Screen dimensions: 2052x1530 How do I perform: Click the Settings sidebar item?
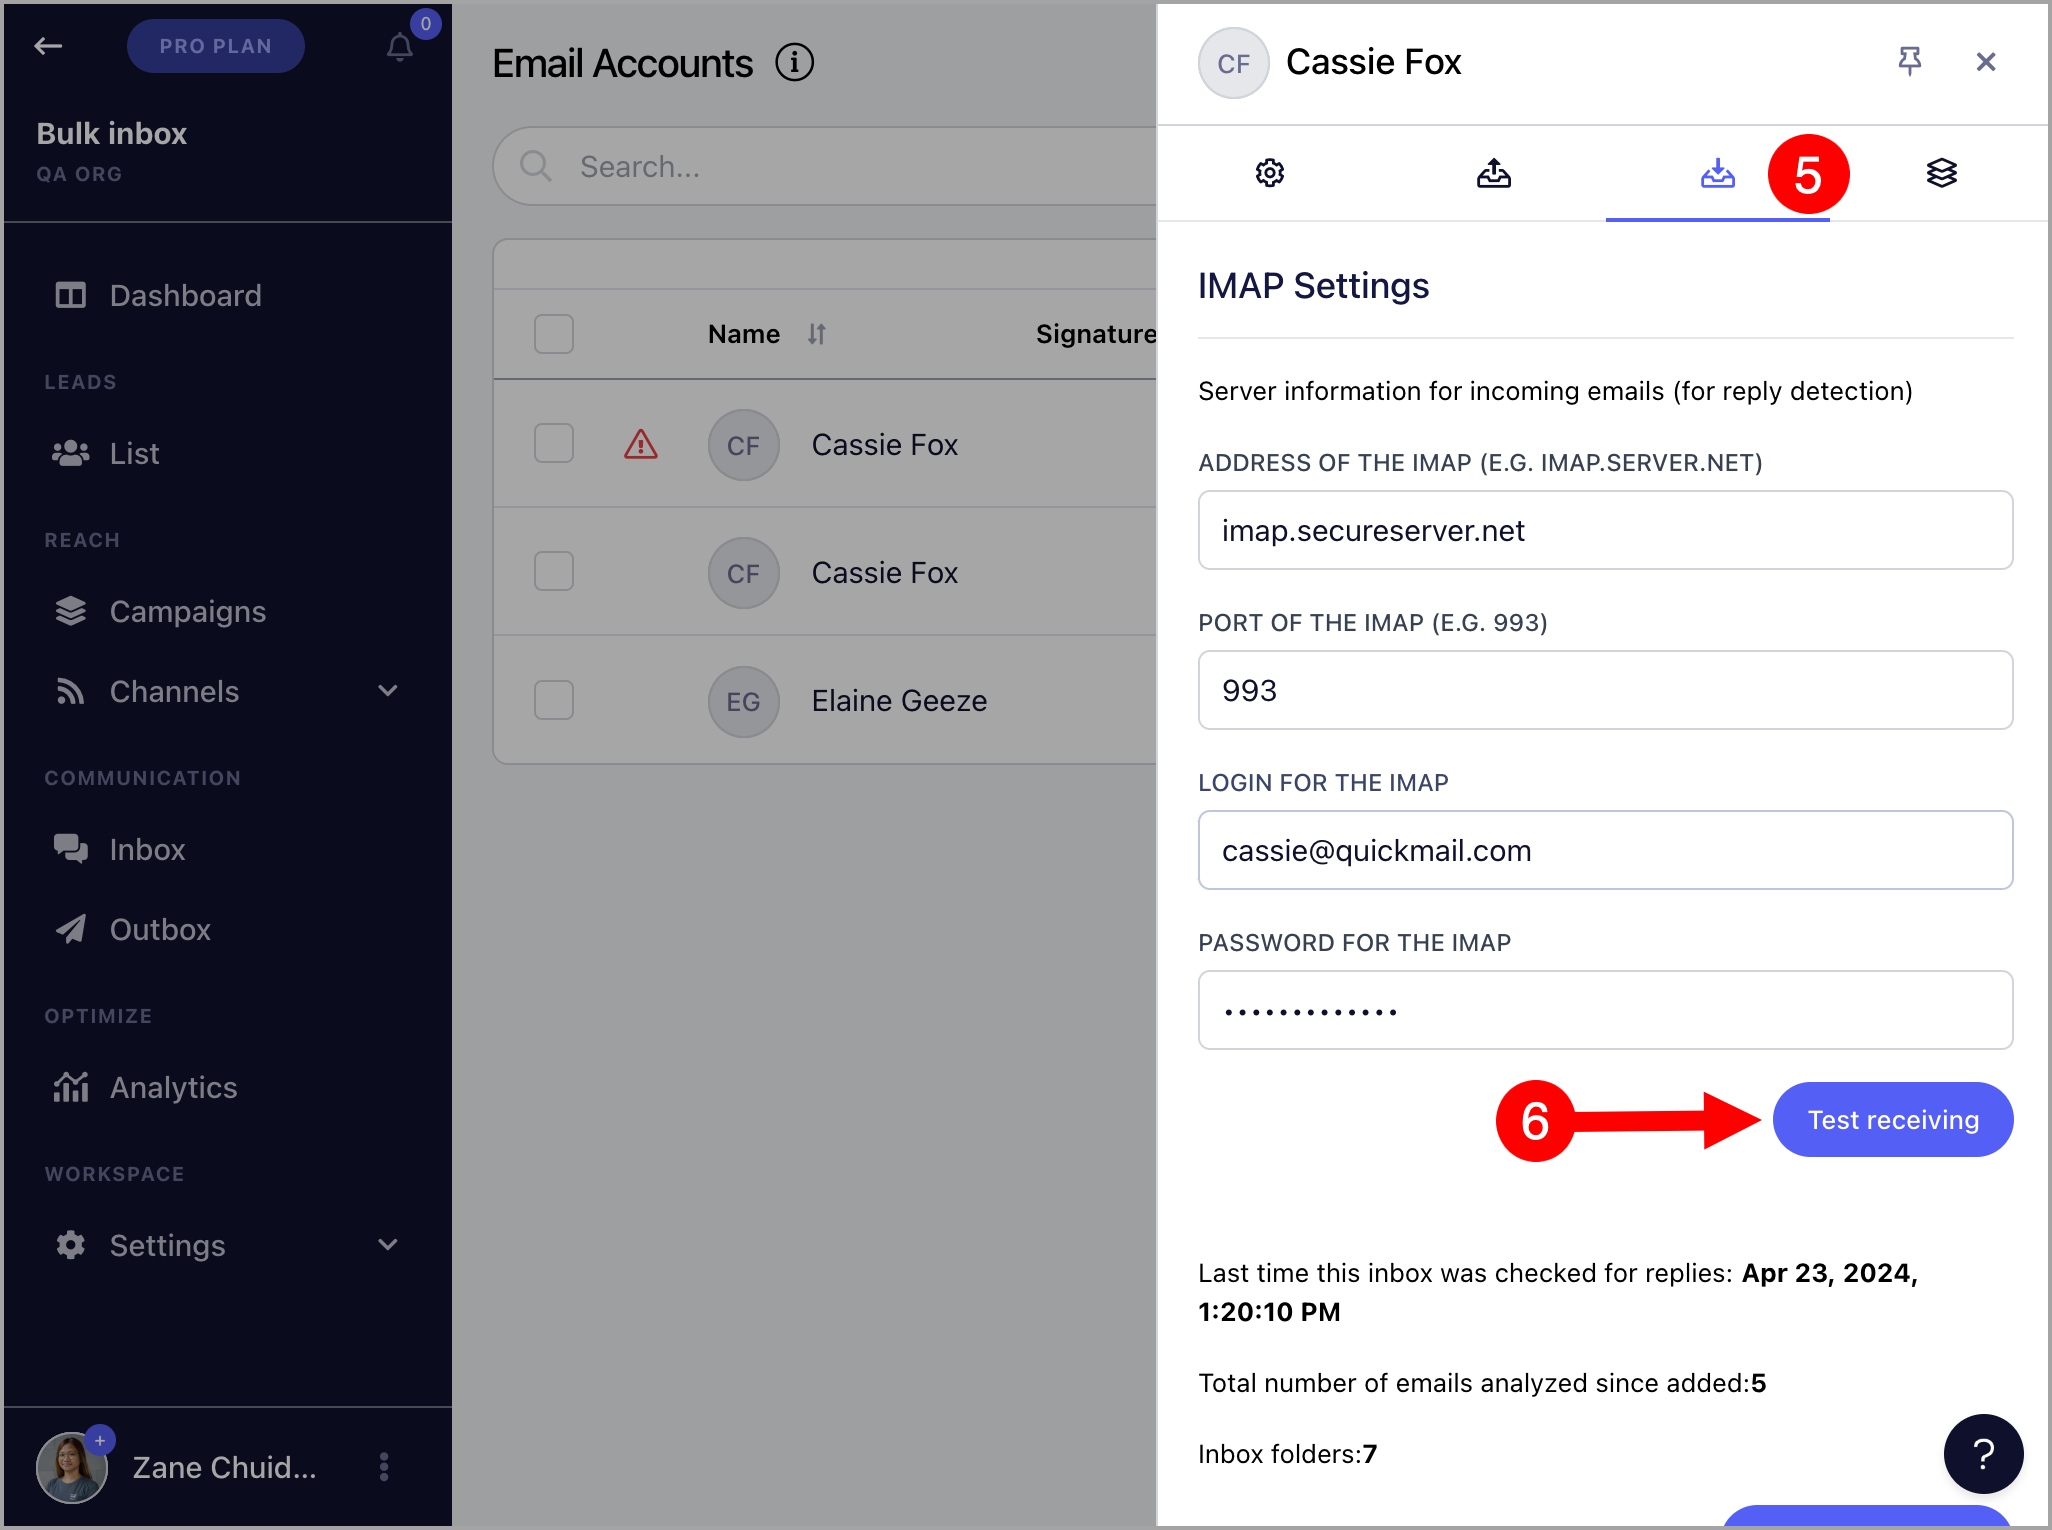coord(167,1245)
